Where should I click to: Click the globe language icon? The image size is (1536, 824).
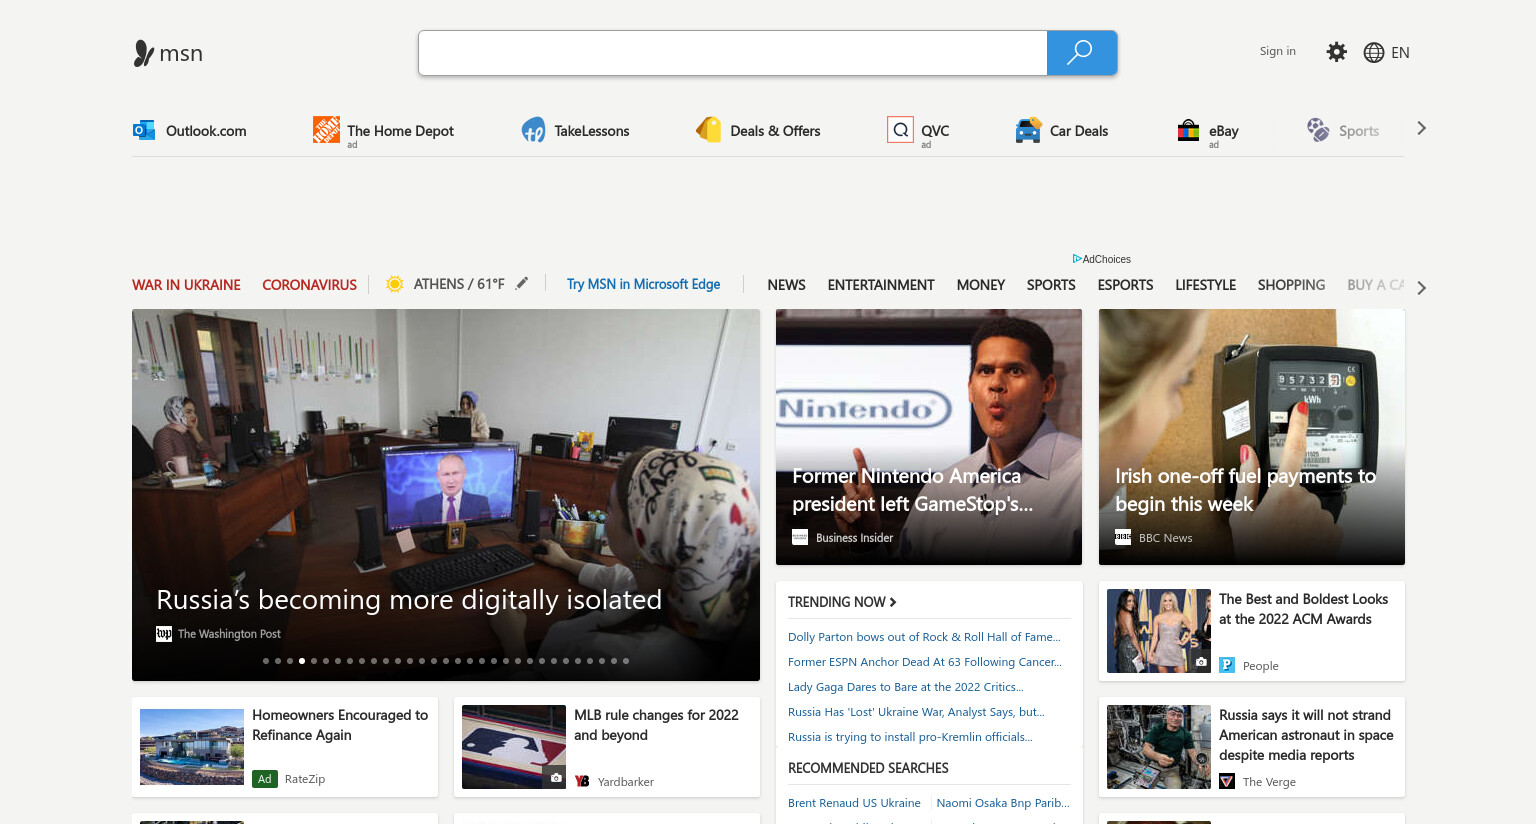(1374, 53)
